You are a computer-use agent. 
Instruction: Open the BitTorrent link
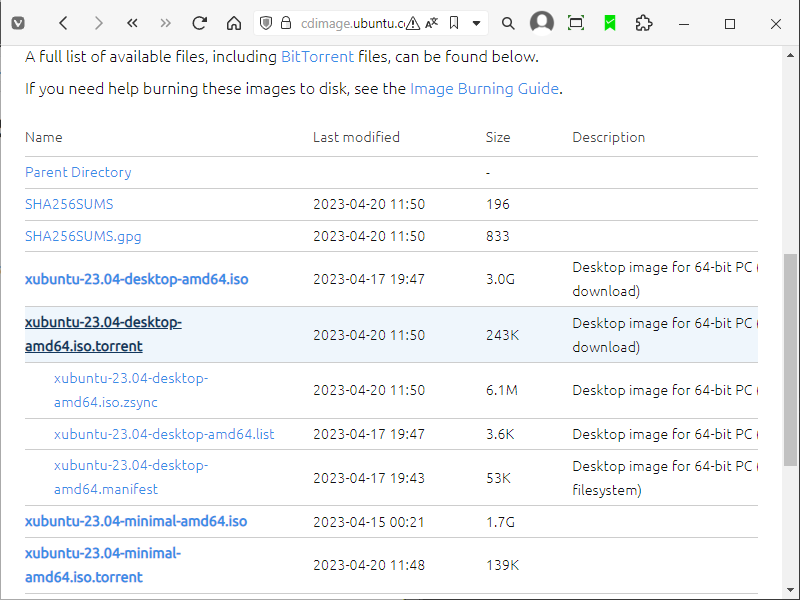[317, 57]
